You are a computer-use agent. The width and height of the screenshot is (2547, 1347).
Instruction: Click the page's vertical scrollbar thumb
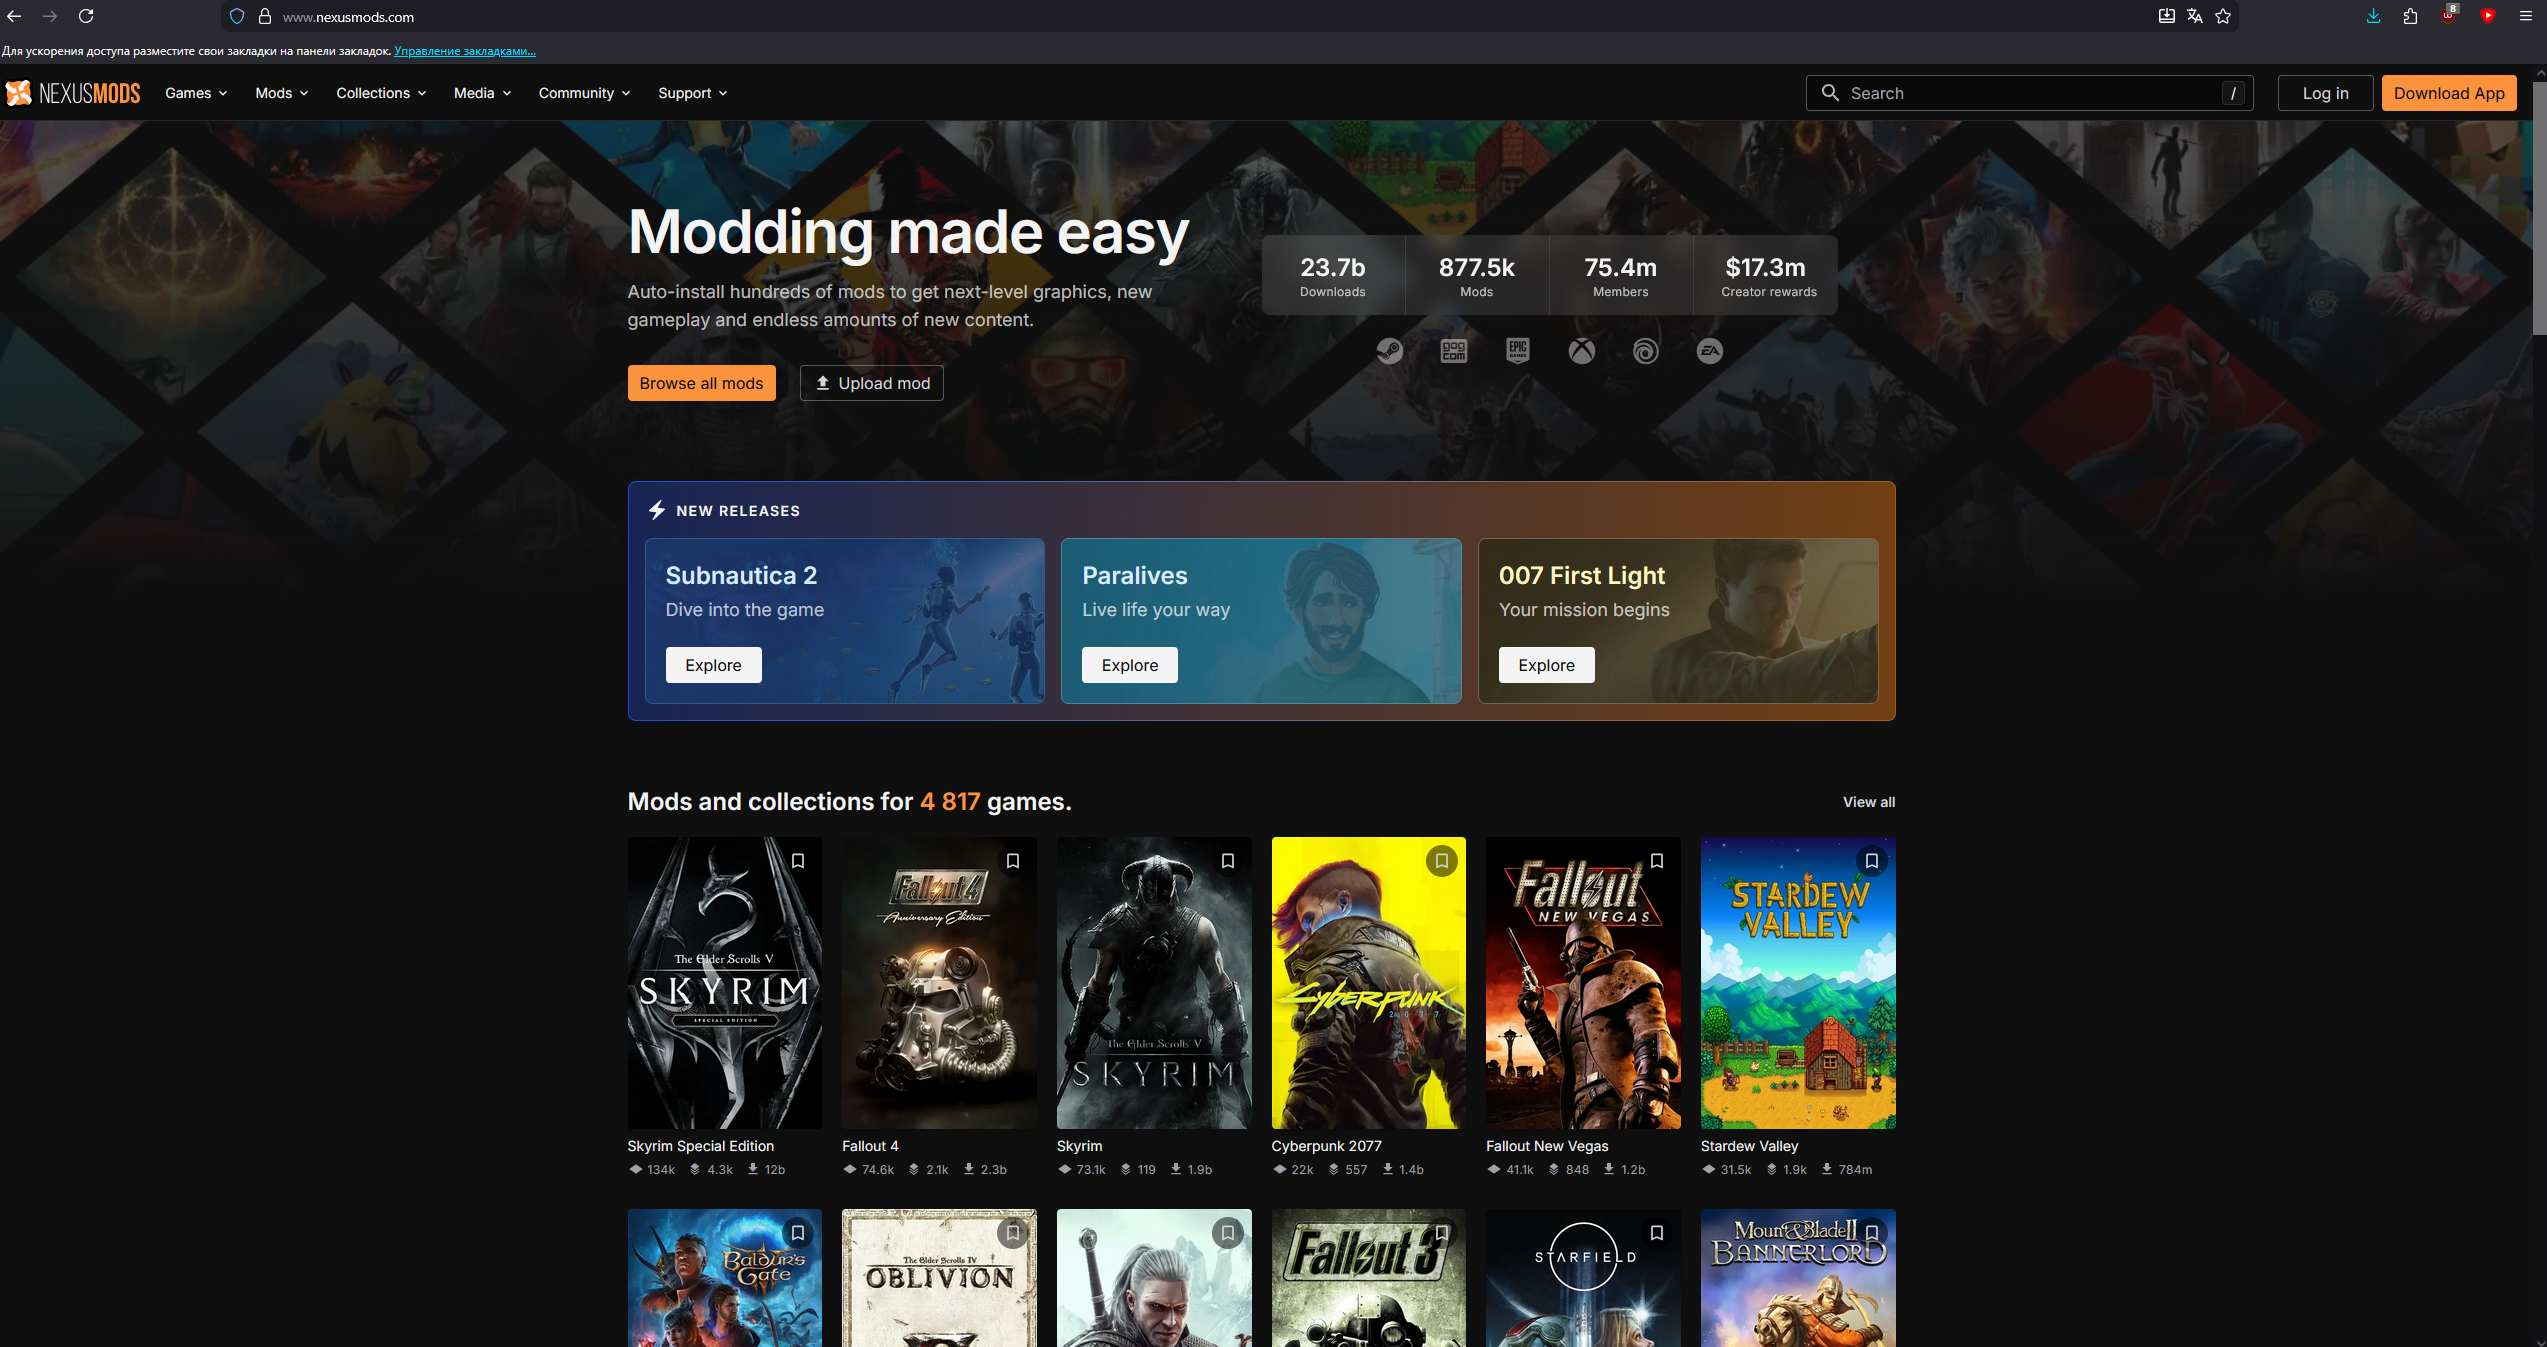click(x=2539, y=208)
